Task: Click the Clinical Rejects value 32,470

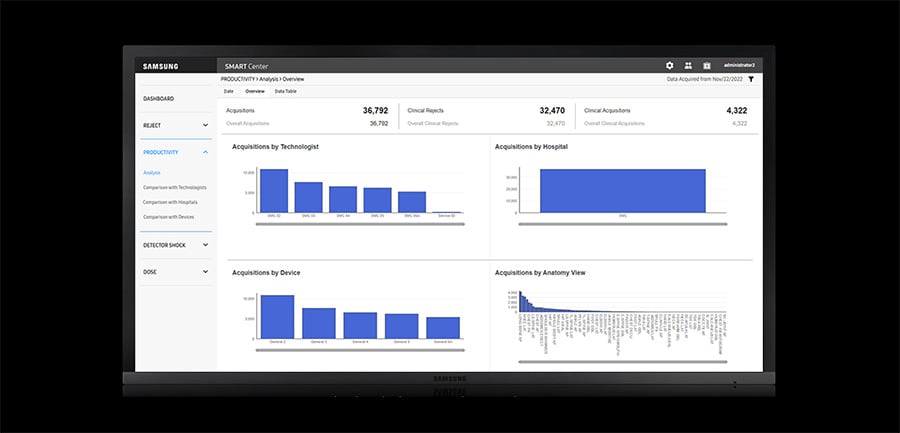Action: click(552, 111)
